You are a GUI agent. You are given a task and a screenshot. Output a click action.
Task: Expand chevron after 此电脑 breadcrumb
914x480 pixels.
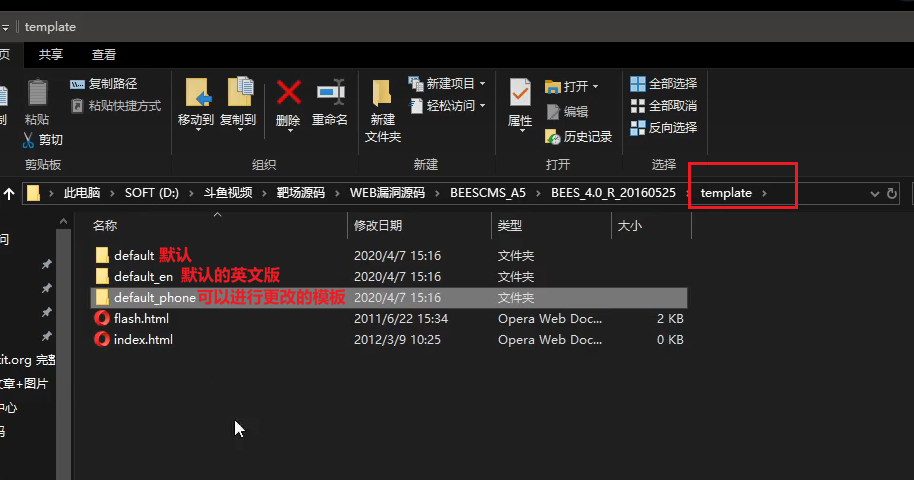pyautogui.click(x=112, y=194)
